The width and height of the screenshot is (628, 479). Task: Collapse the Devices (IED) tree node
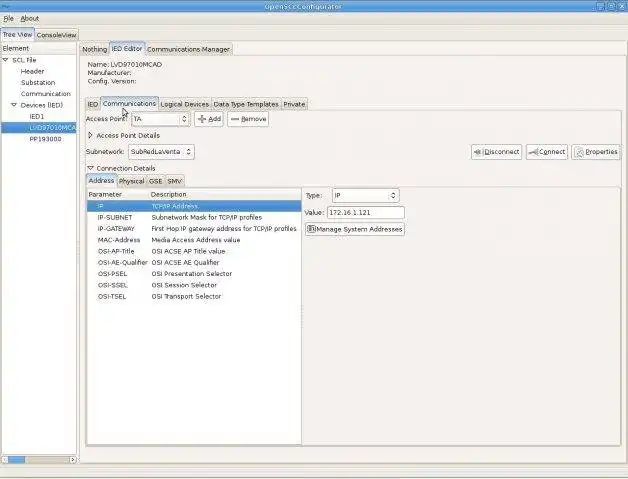(x=14, y=105)
